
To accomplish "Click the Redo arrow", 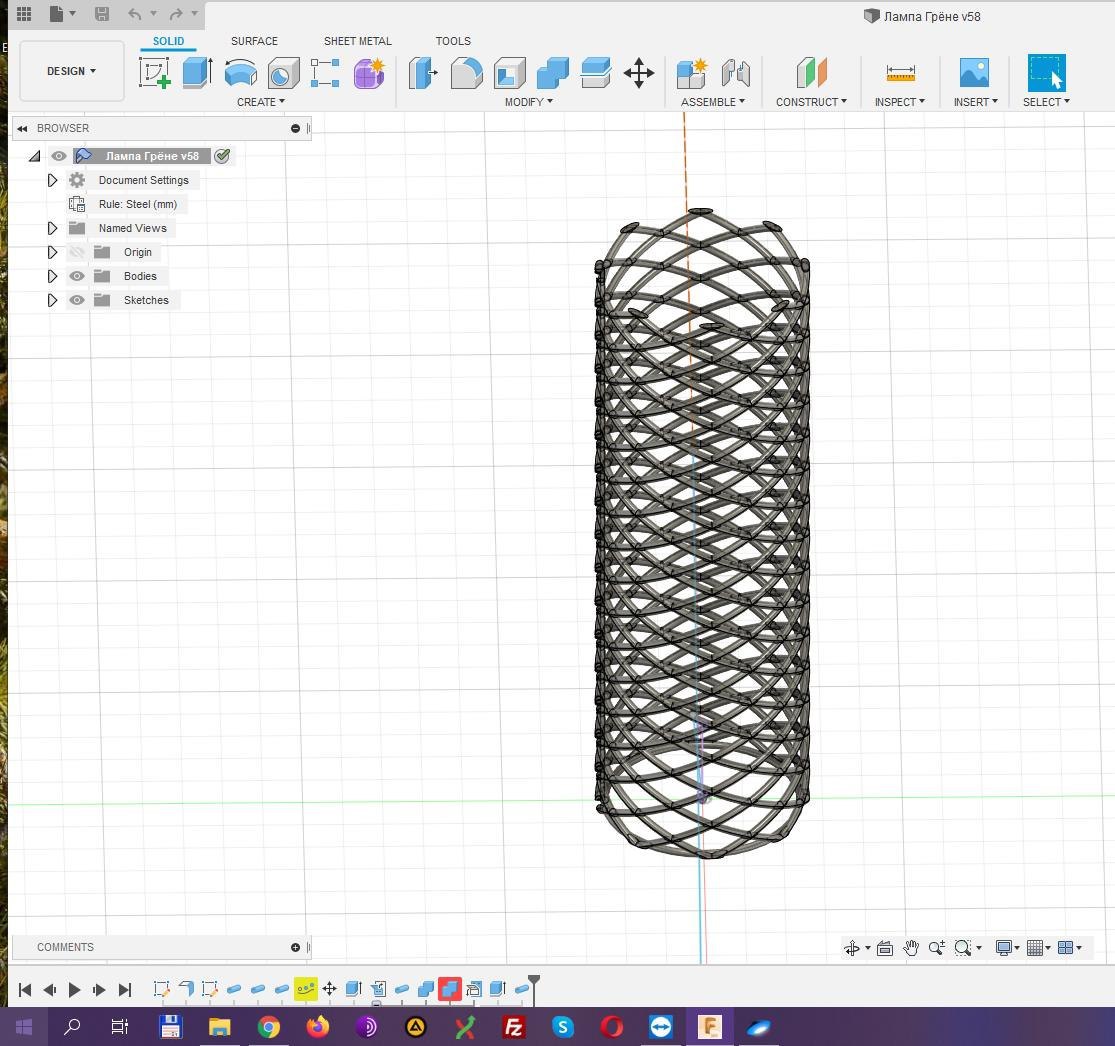I will [x=176, y=14].
